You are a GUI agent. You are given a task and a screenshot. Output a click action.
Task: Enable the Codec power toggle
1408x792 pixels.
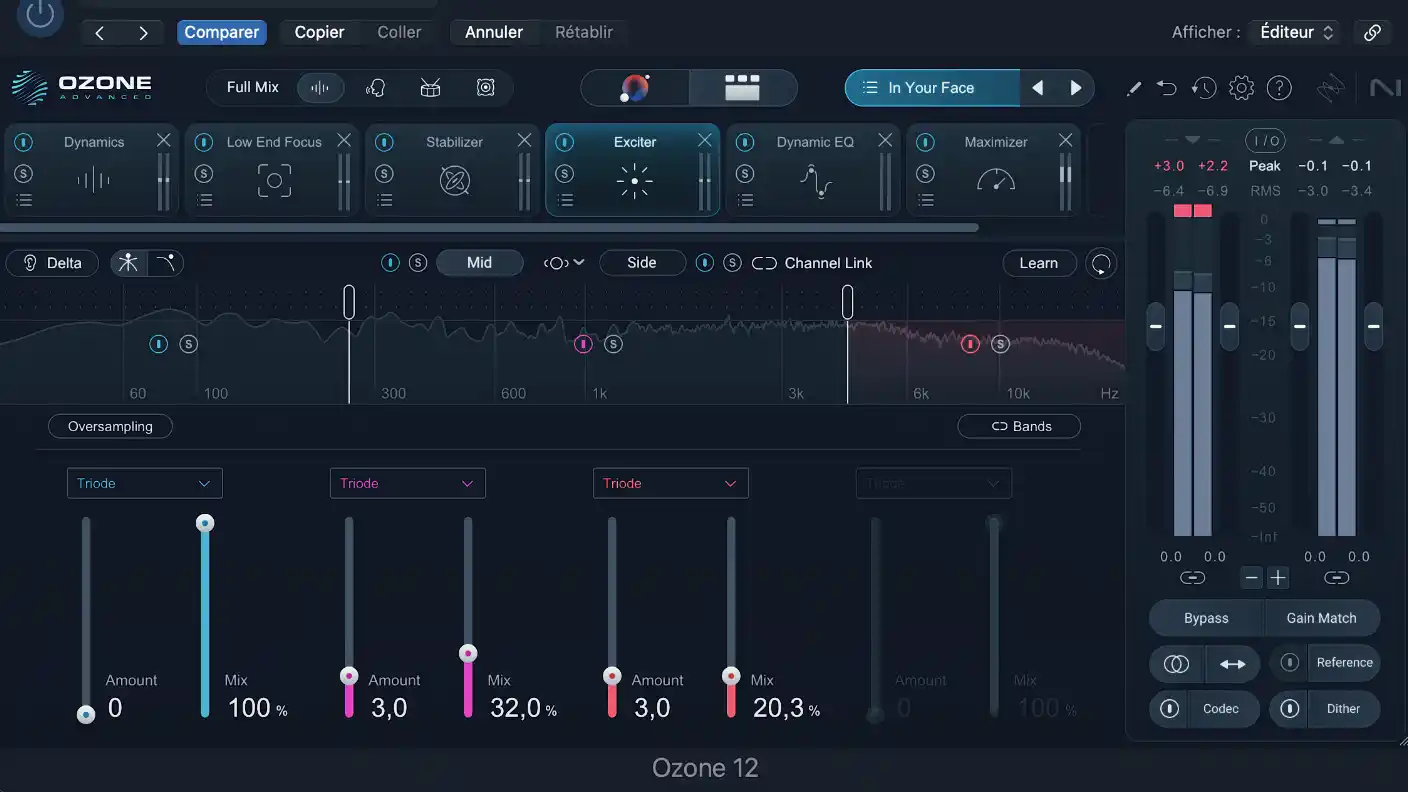(1169, 709)
